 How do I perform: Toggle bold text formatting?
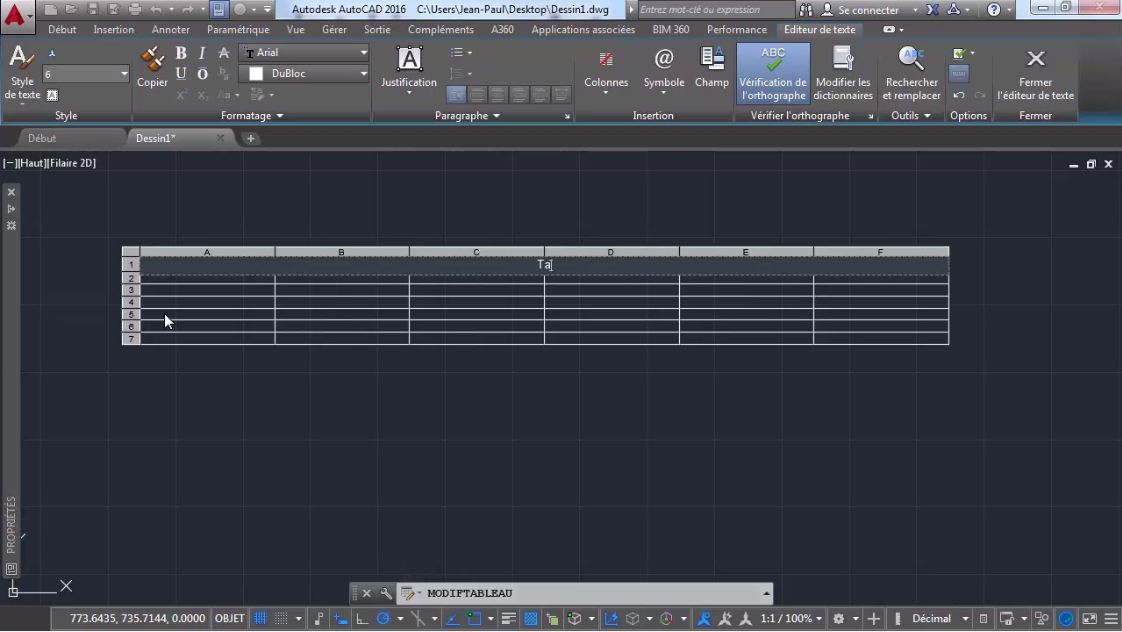pos(181,53)
